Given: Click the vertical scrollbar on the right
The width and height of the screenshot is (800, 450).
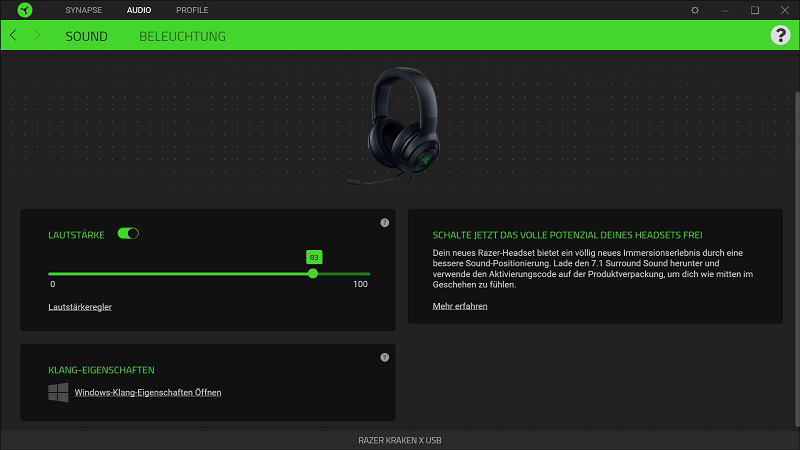Looking at the screenshot, I should click(x=797, y=259).
